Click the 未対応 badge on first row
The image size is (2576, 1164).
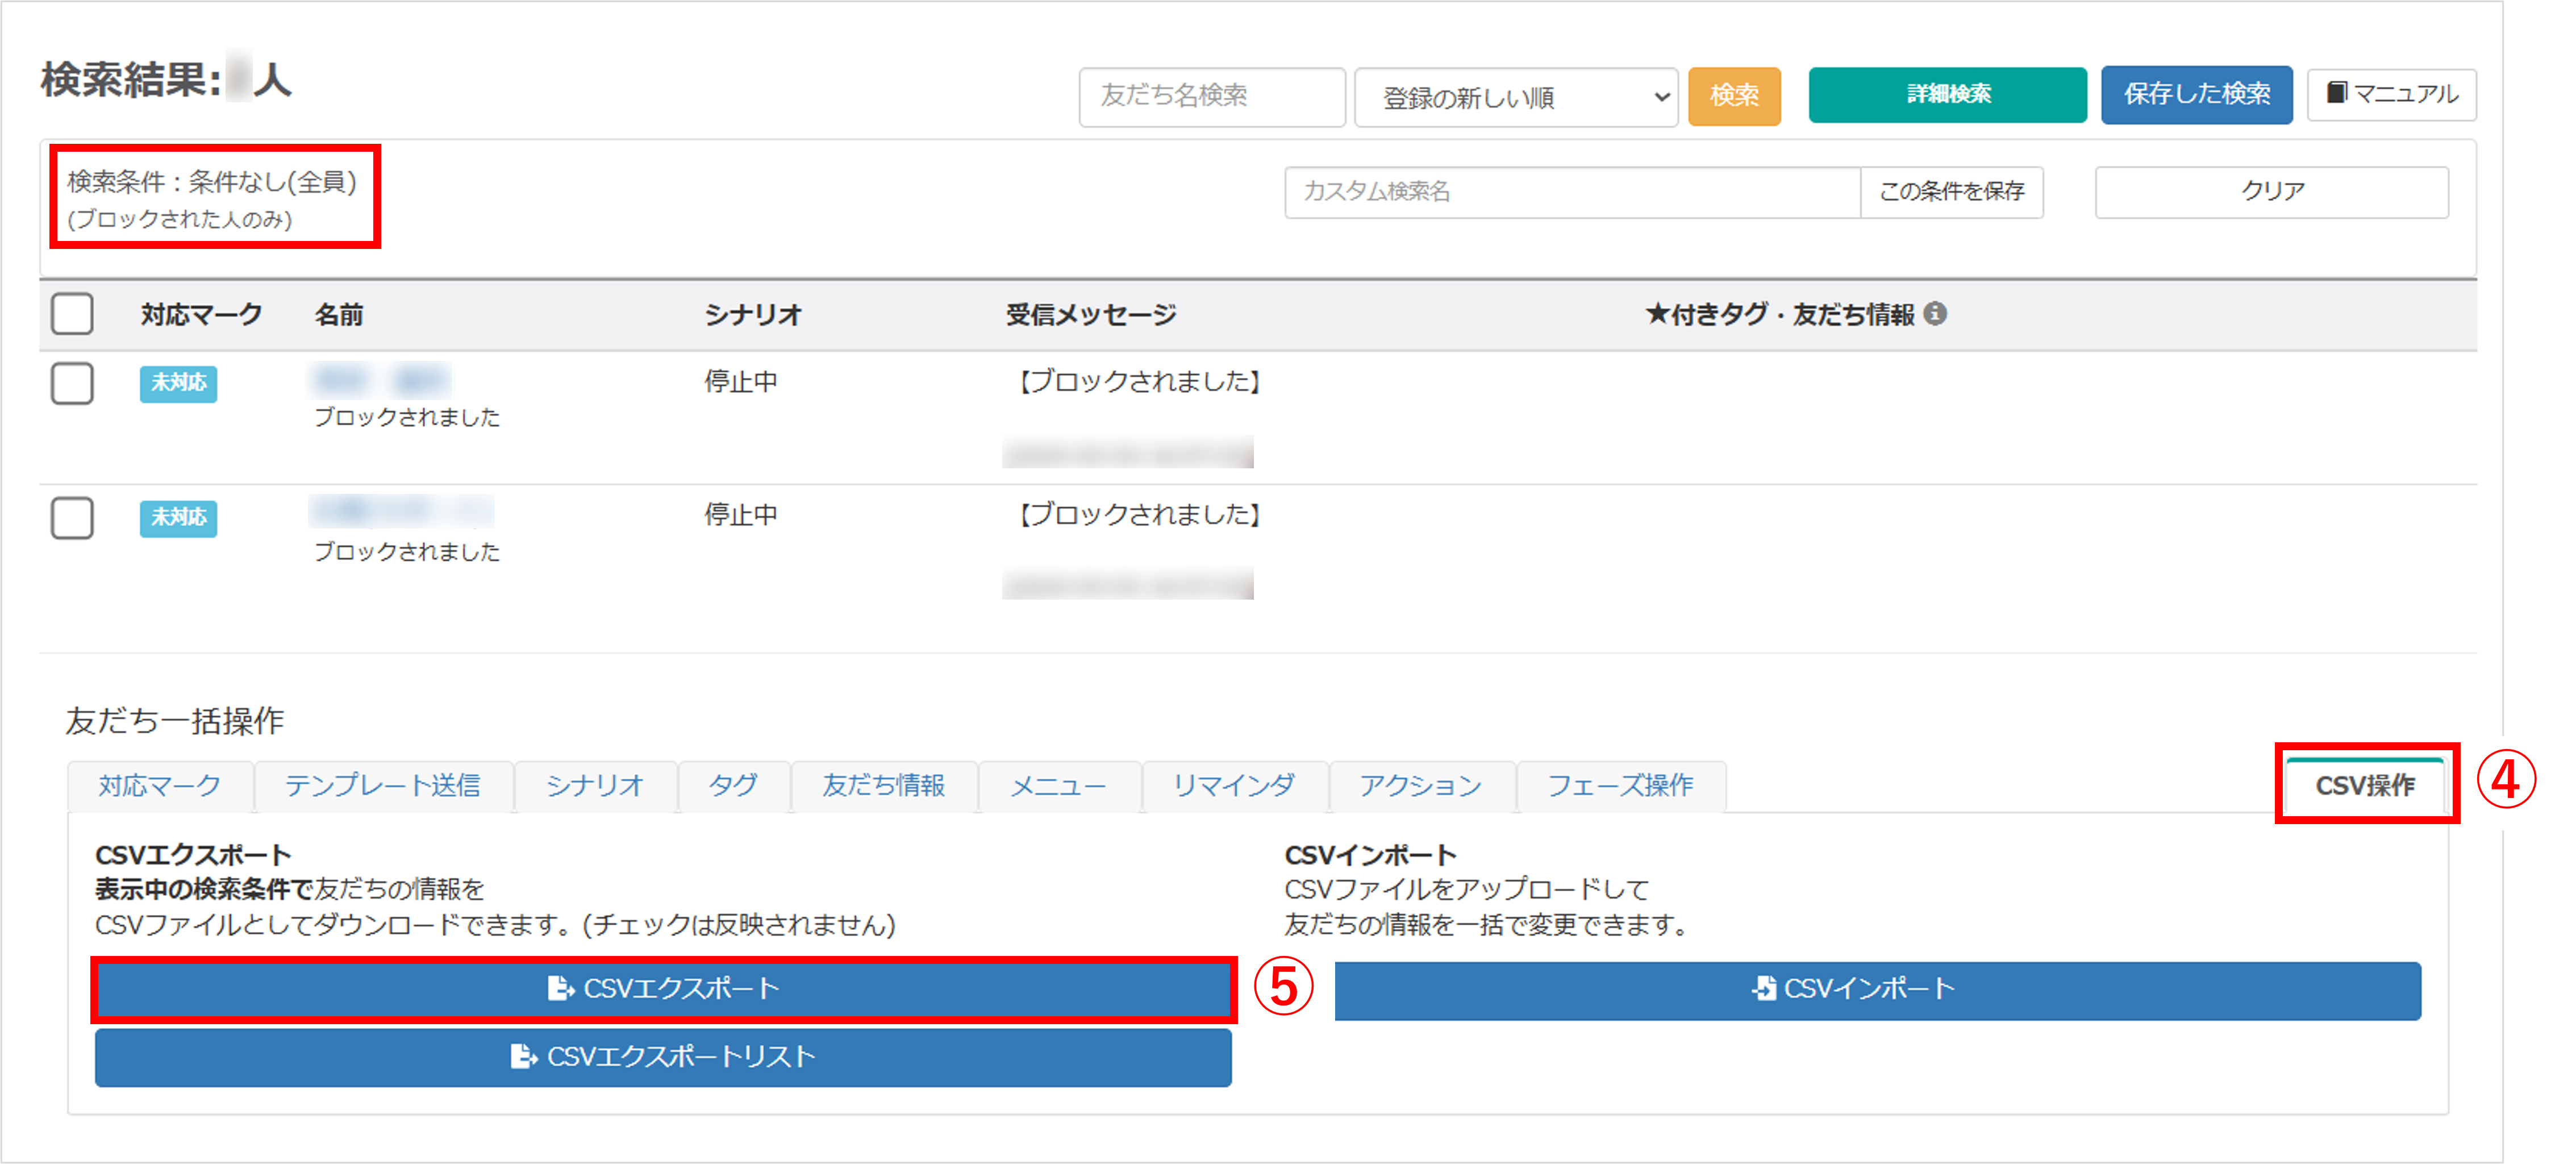pyautogui.click(x=178, y=383)
